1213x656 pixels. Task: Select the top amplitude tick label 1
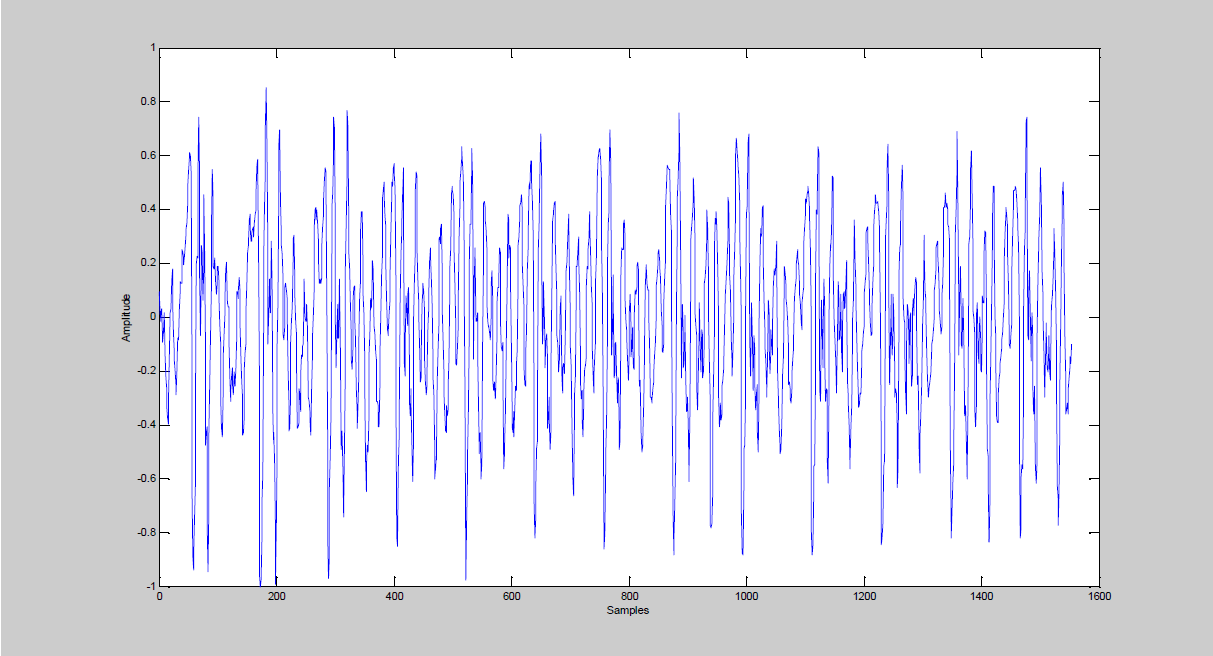click(152, 48)
